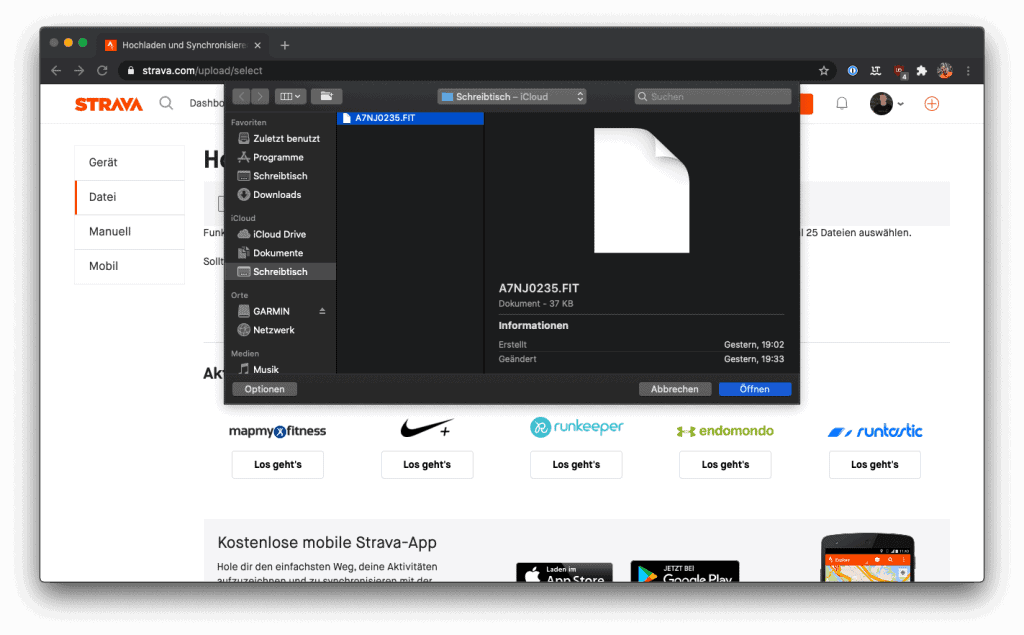Screen dimensions: 1024x635
Task: Open the Strava notifications bell
Action: (842, 103)
